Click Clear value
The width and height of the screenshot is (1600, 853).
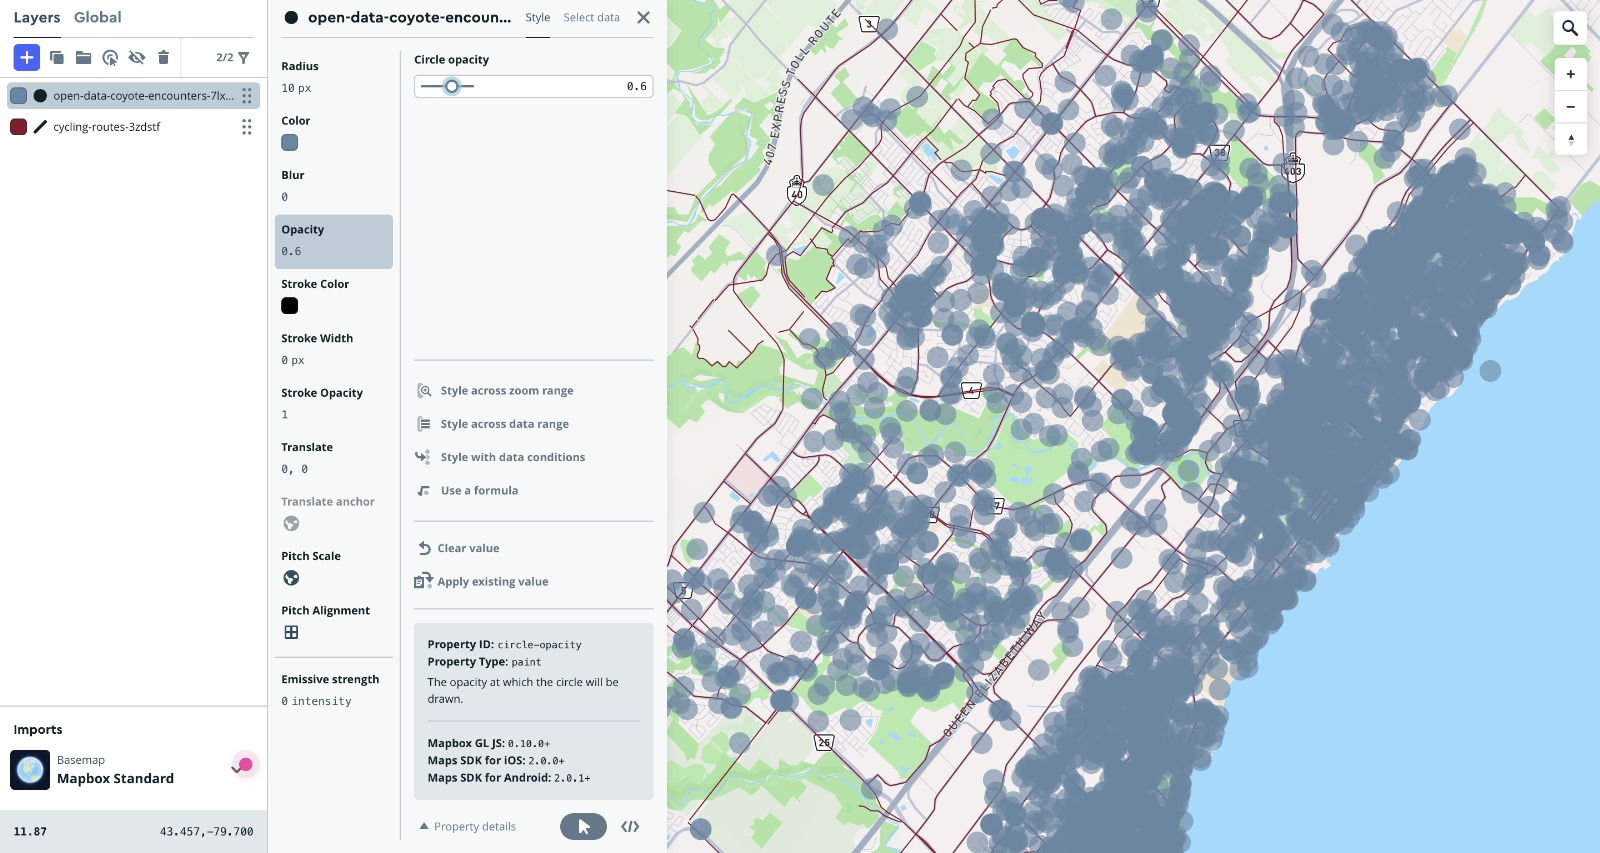coord(467,548)
